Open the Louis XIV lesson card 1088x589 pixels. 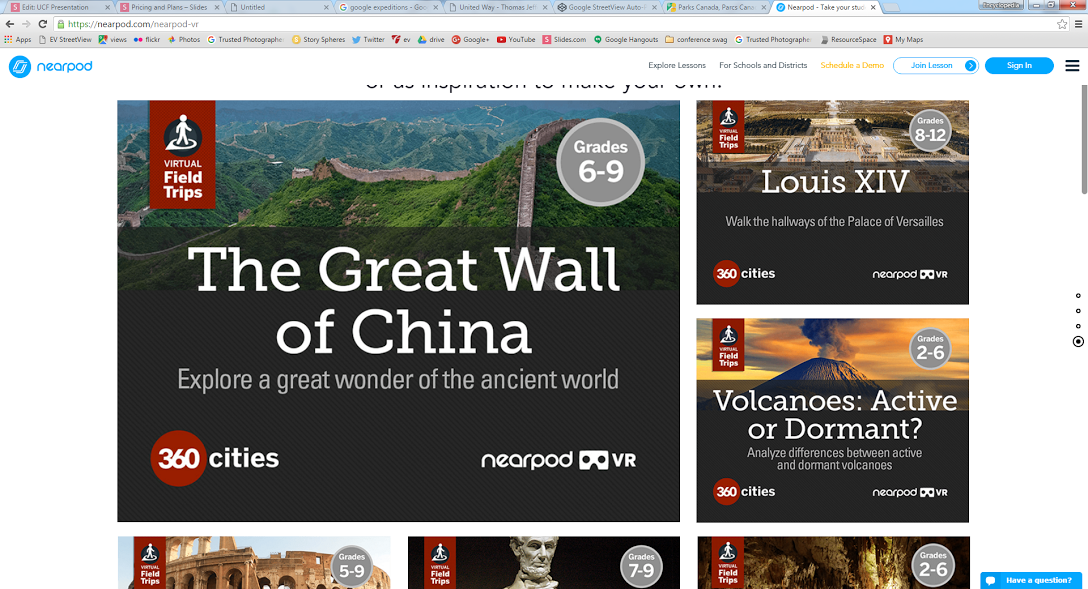point(833,202)
